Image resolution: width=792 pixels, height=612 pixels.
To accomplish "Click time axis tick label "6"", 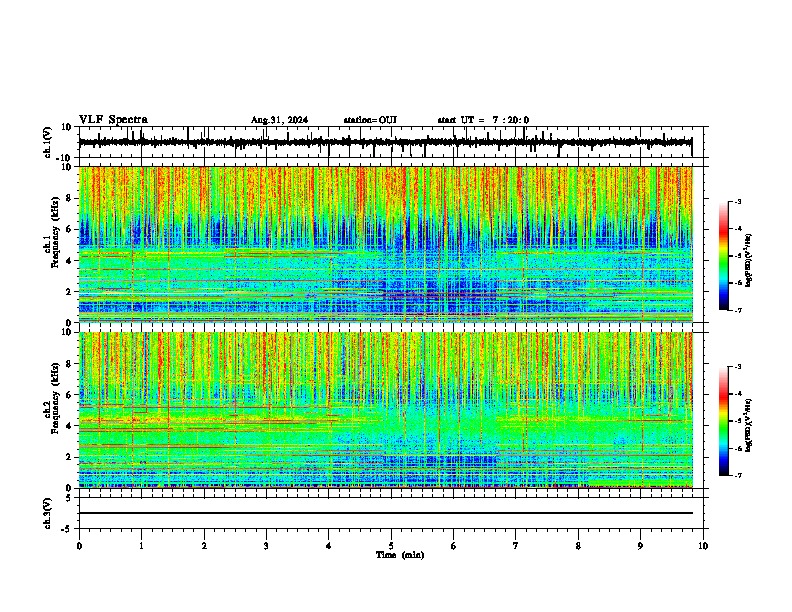I will (453, 546).
